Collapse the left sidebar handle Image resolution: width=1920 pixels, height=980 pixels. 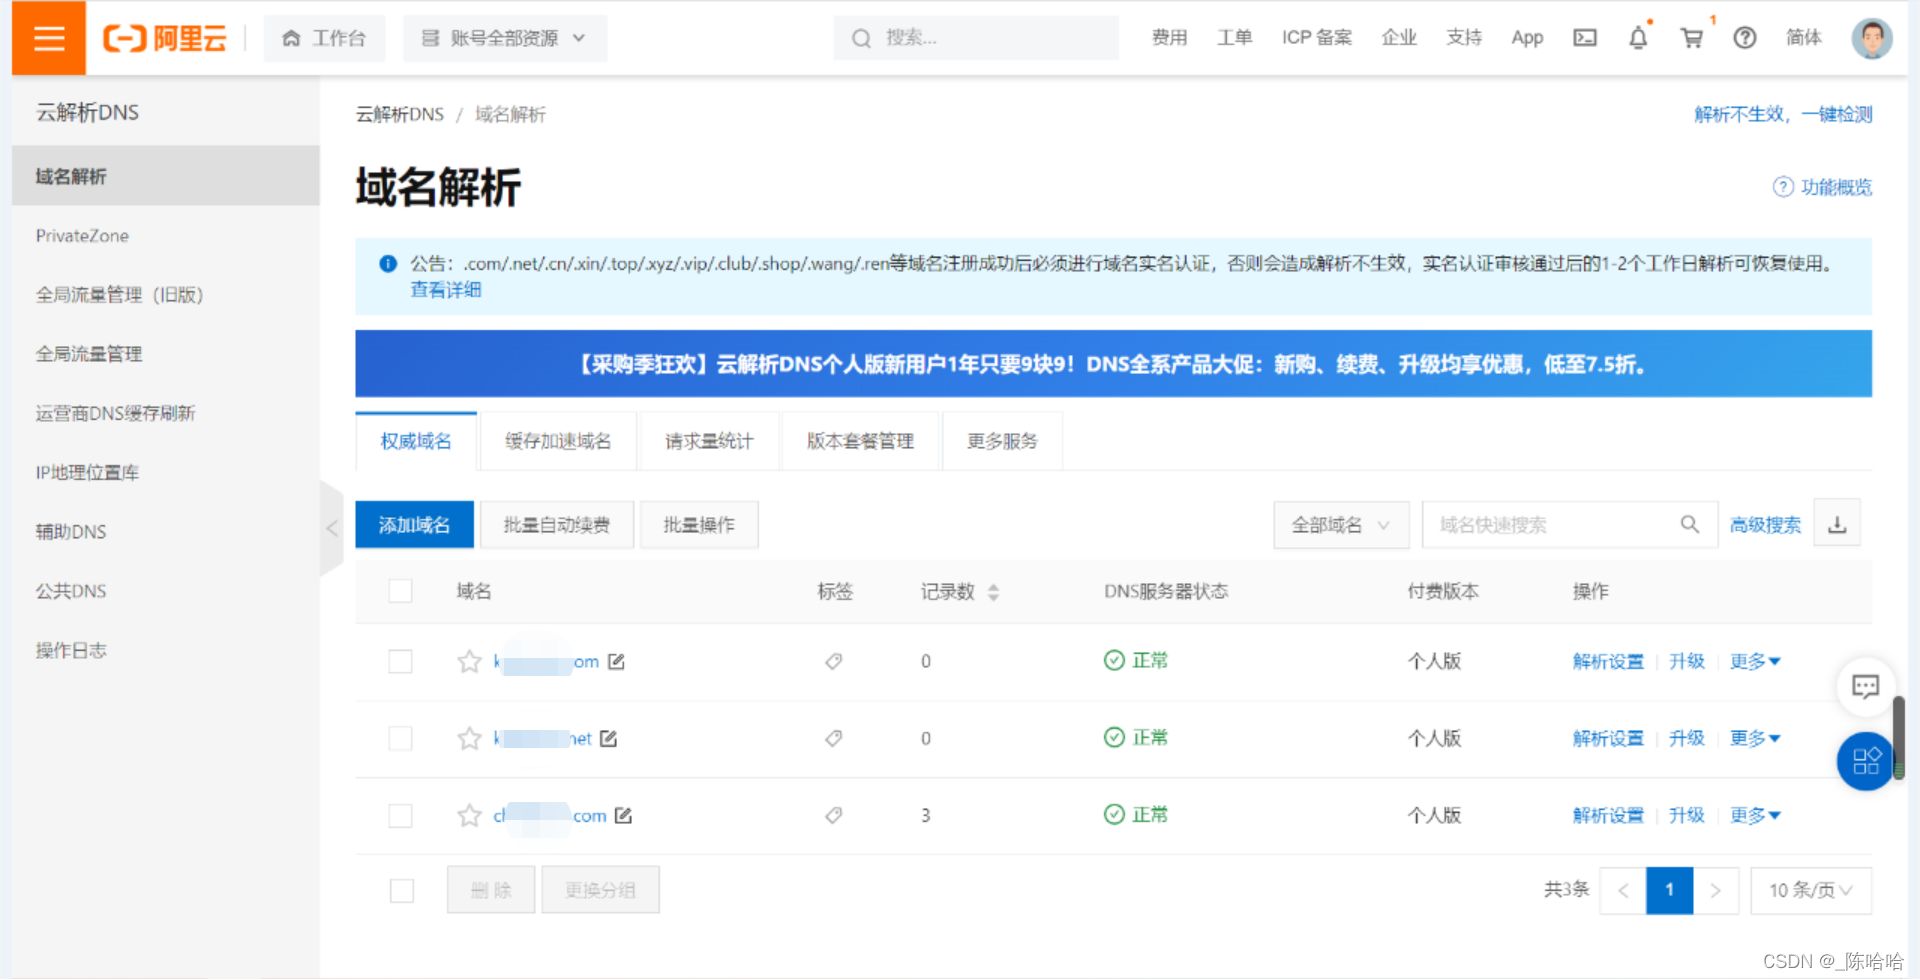332,528
